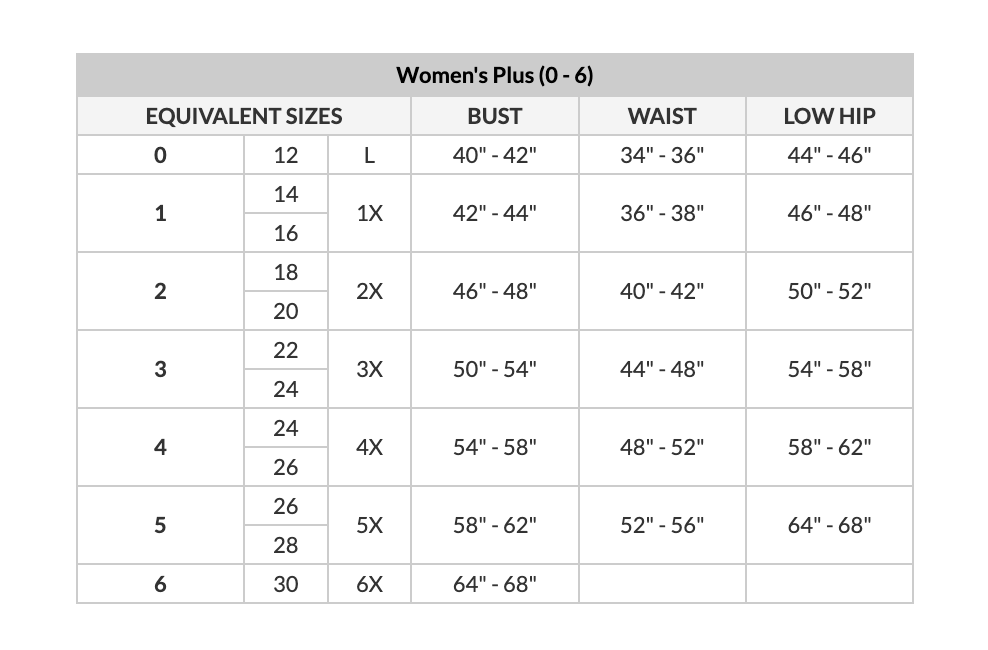Select the size L cell
The width and height of the screenshot is (988, 650).
click(369, 155)
